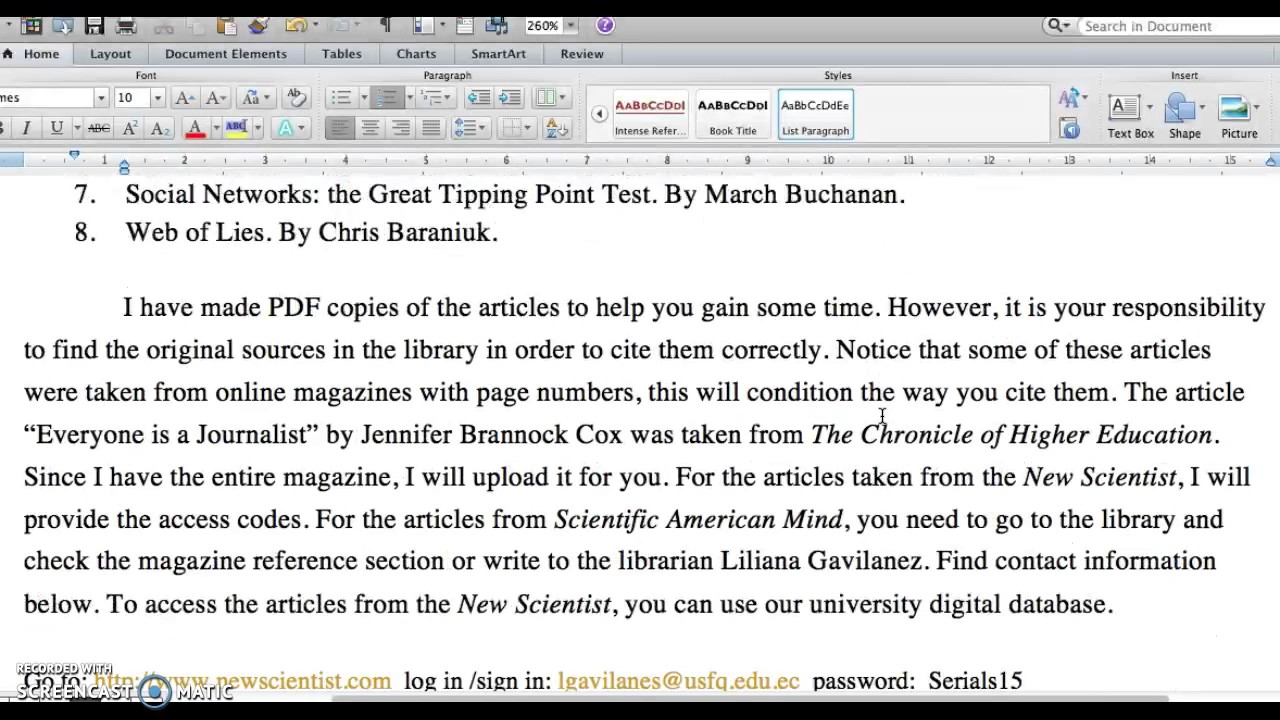Save the document with floppy icon
1280x720 pixels.
coord(94,26)
